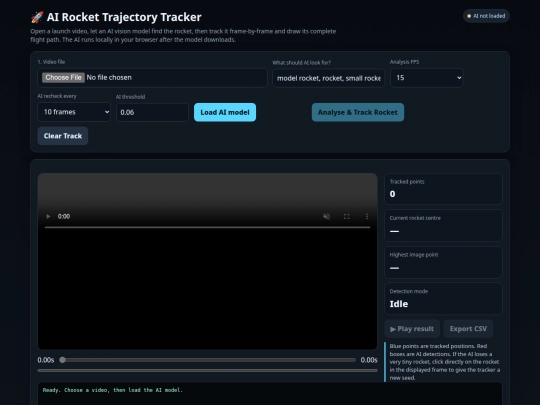Viewport: 540px width, 405px height.
Task: Click the Tracked points value 0
Action: pyautogui.click(x=392, y=194)
